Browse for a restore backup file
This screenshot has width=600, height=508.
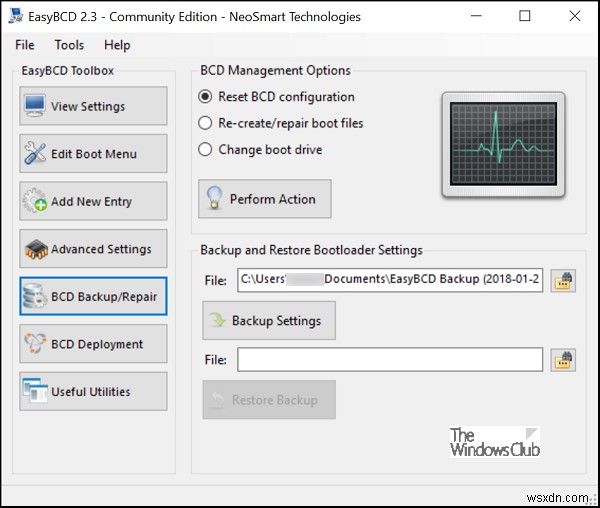[563, 360]
